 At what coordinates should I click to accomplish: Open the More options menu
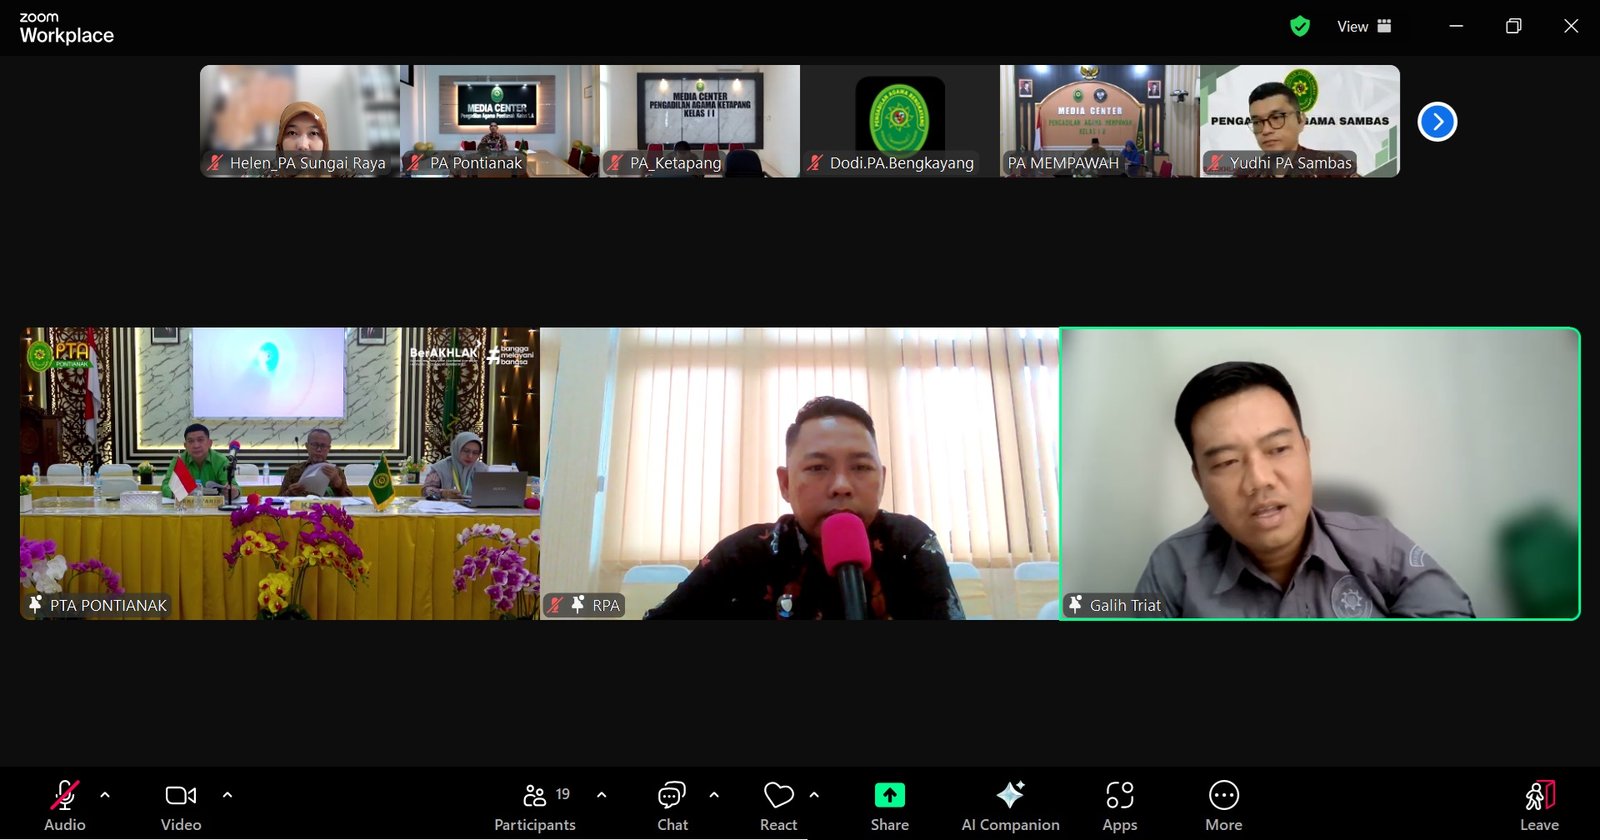pos(1223,806)
